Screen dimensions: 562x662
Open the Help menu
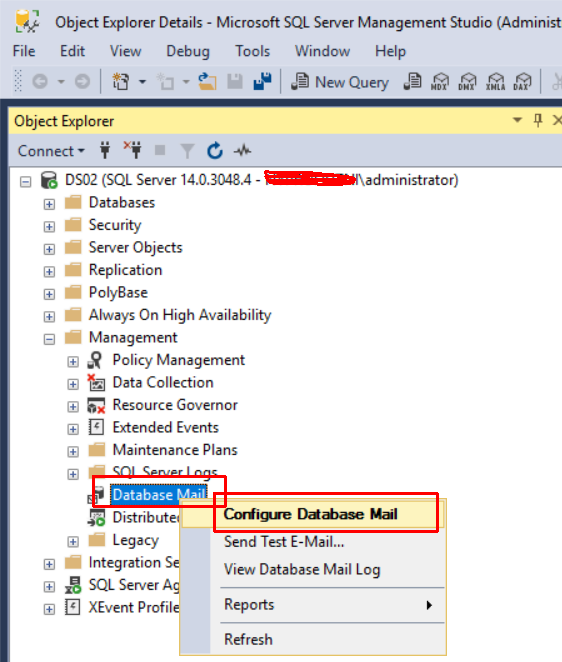[391, 51]
